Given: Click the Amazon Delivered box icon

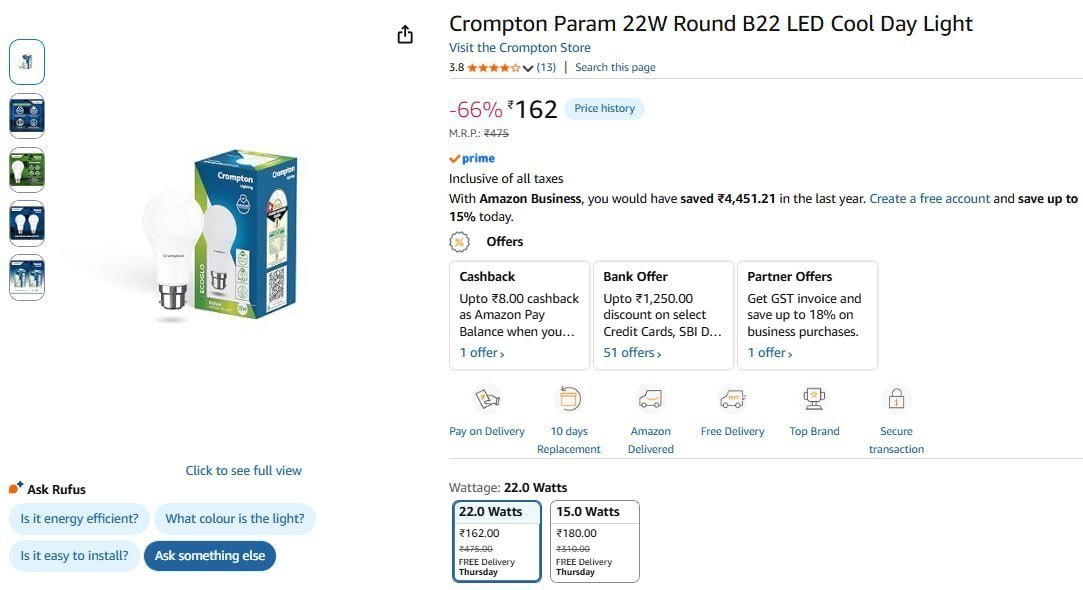Looking at the screenshot, I should (x=650, y=399).
